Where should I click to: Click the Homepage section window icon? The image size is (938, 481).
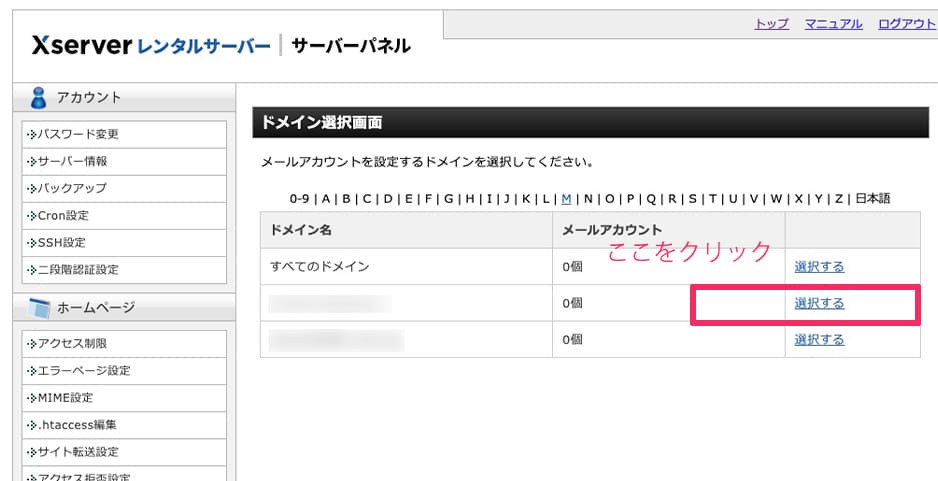tap(39, 308)
